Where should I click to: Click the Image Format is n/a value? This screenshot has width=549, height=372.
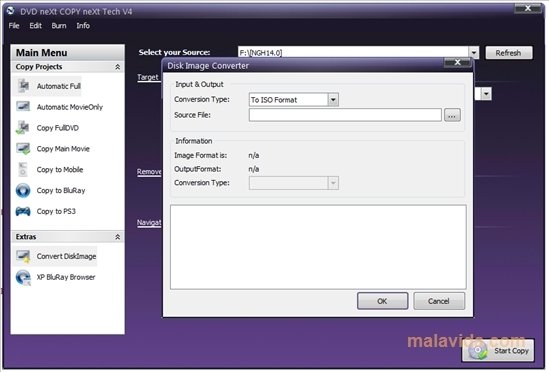point(254,155)
